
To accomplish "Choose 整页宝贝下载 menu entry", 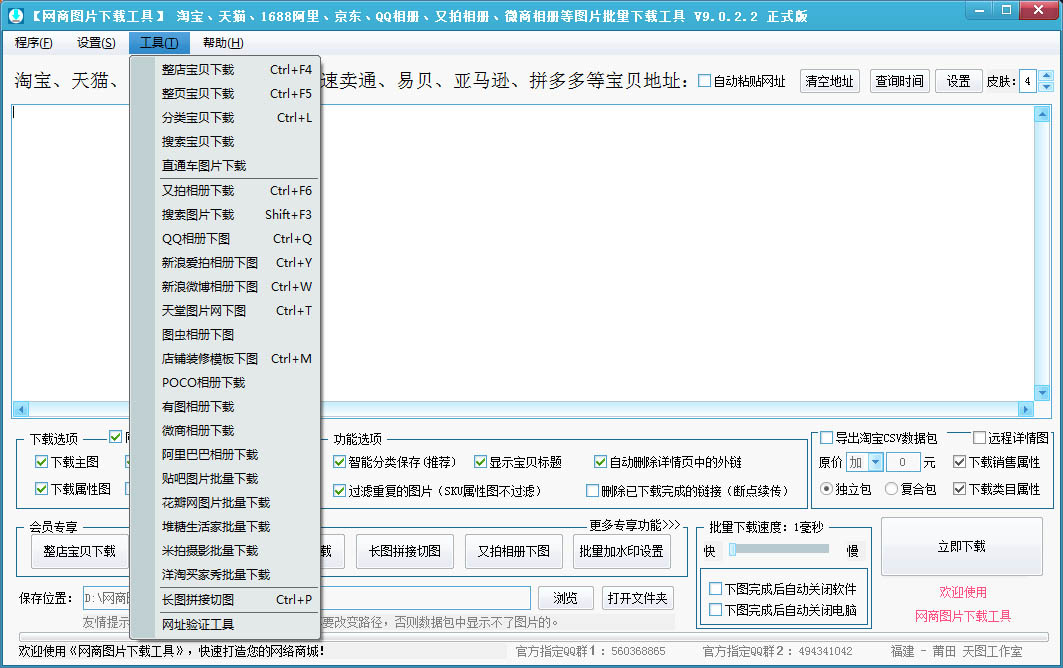I will point(237,94).
